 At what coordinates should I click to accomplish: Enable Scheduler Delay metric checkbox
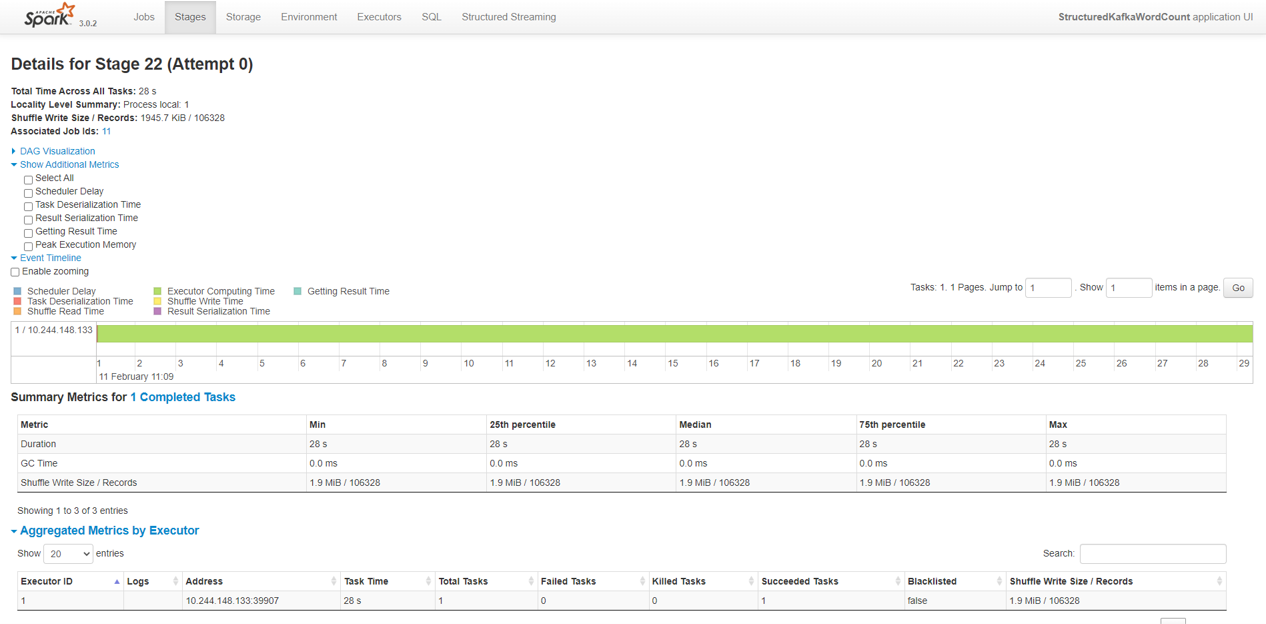[x=28, y=193]
